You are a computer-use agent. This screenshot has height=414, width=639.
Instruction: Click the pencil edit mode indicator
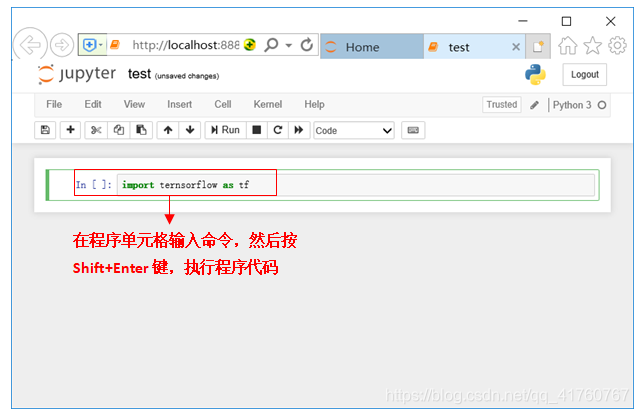click(534, 105)
